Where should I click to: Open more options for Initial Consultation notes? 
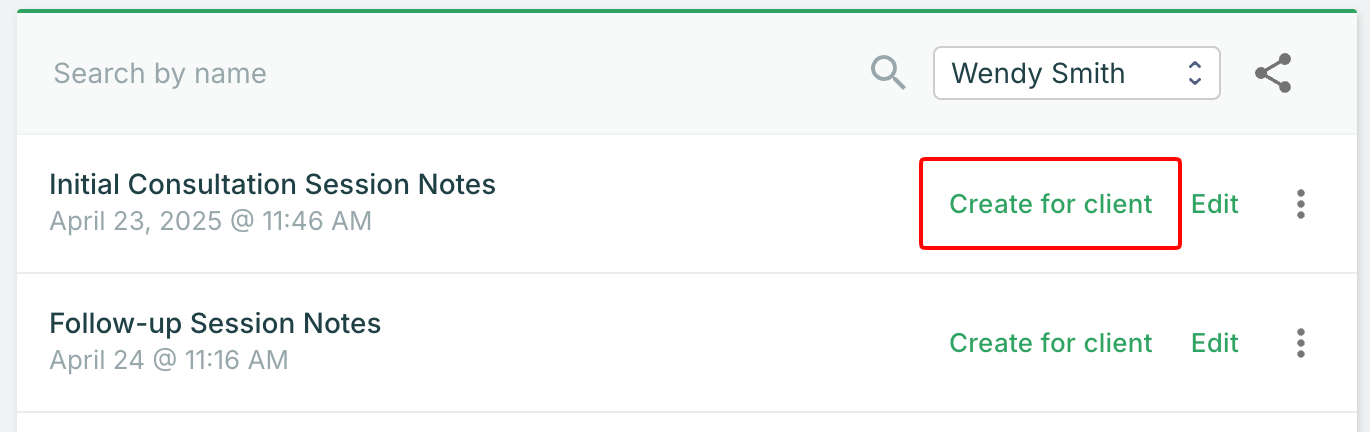pos(1300,204)
